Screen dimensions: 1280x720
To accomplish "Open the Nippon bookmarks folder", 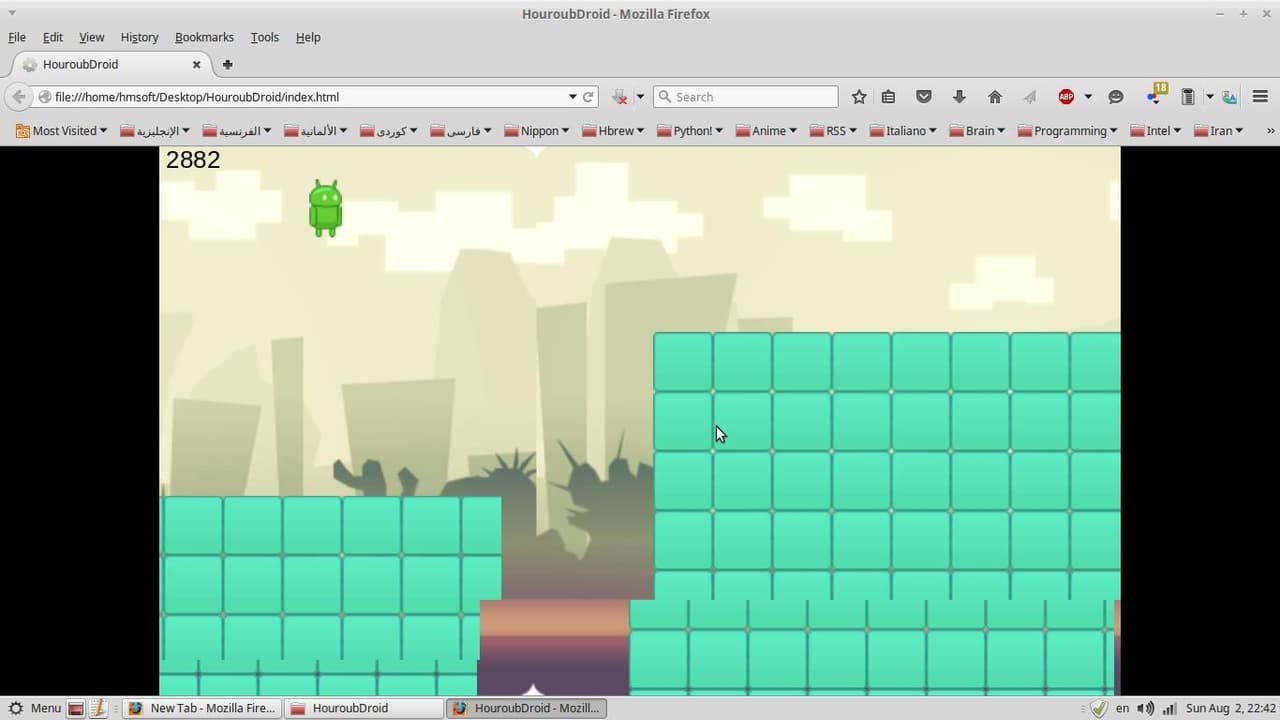I will 537,131.
